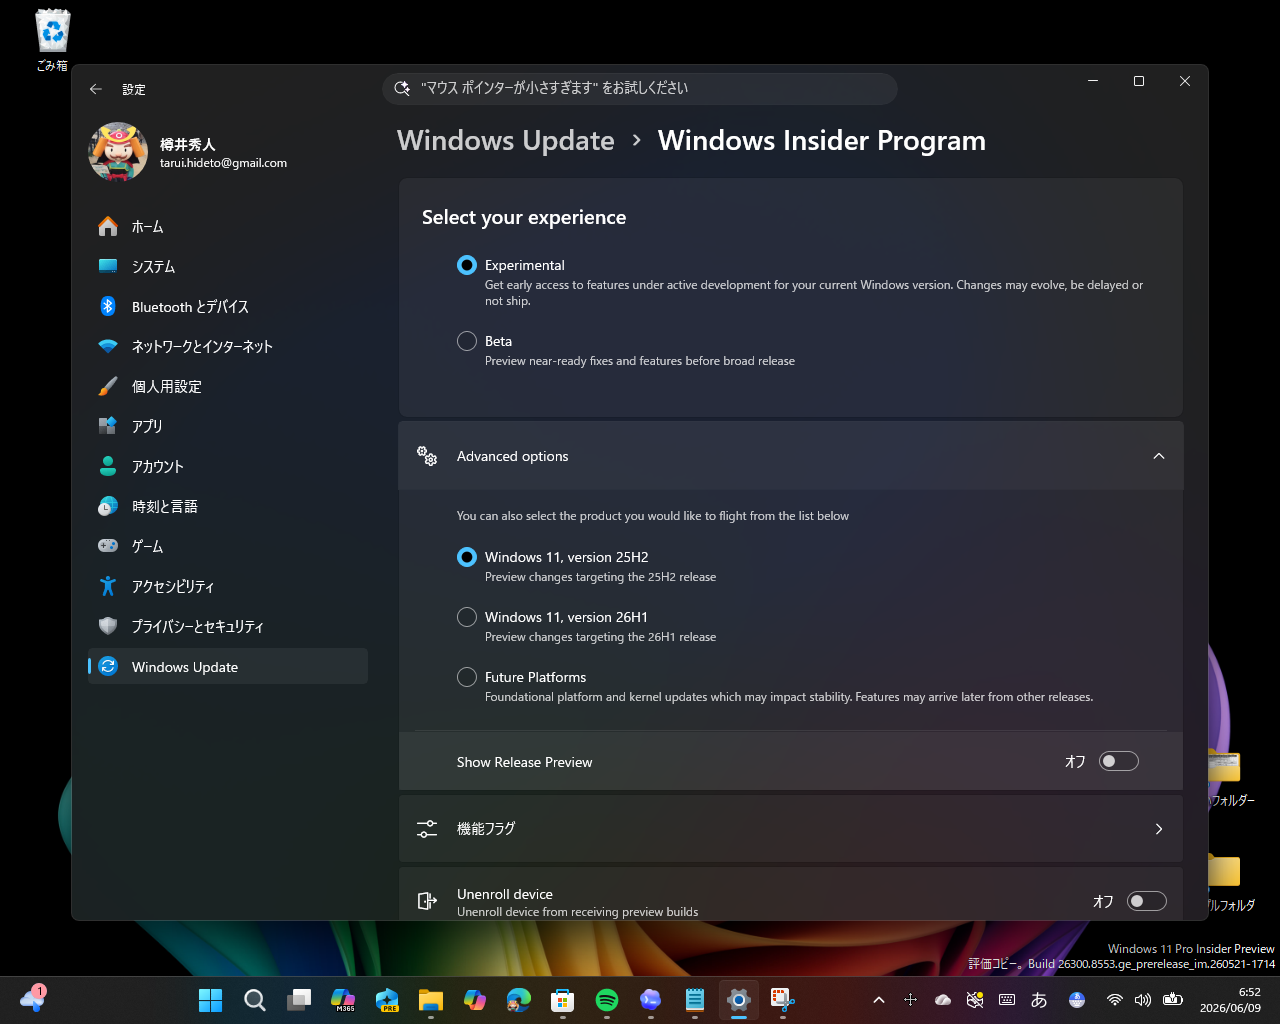This screenshot has width=1280, height=1024.
Task: Open 機能フラグ using its chevron
Action: (1159, 829)
